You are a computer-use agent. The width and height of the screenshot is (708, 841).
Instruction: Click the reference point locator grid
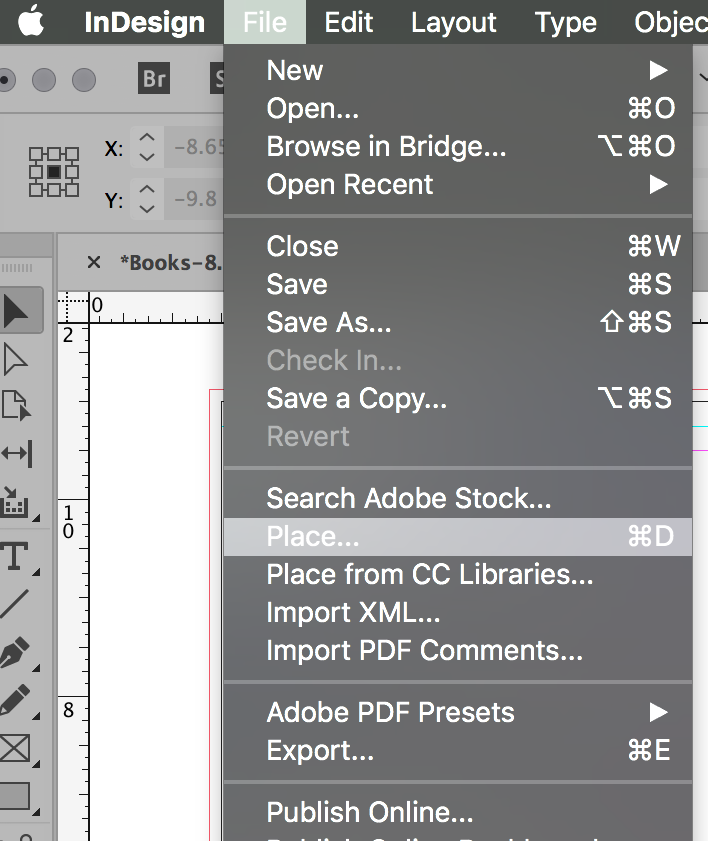click(54, 172)
